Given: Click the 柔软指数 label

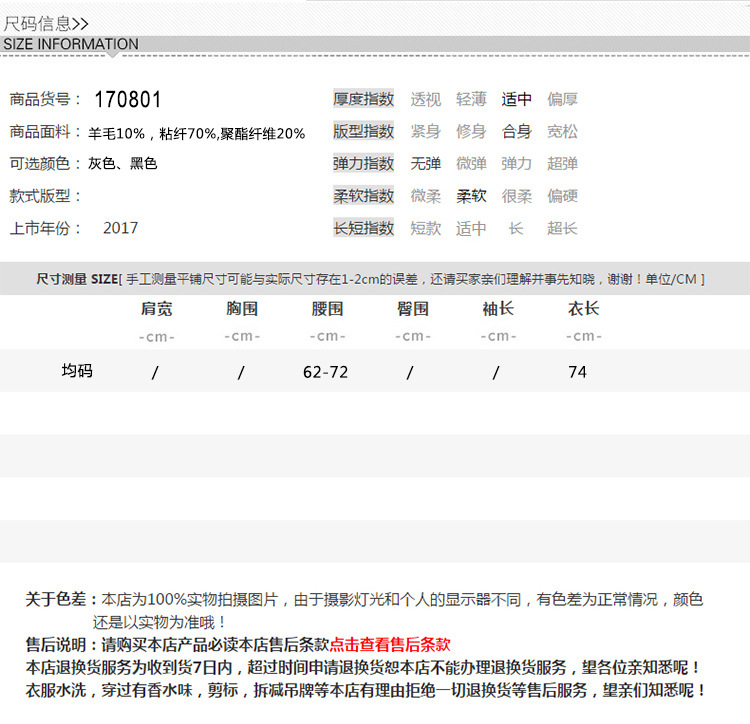Looking at the screenshot, I should click(x=364, y=196).
